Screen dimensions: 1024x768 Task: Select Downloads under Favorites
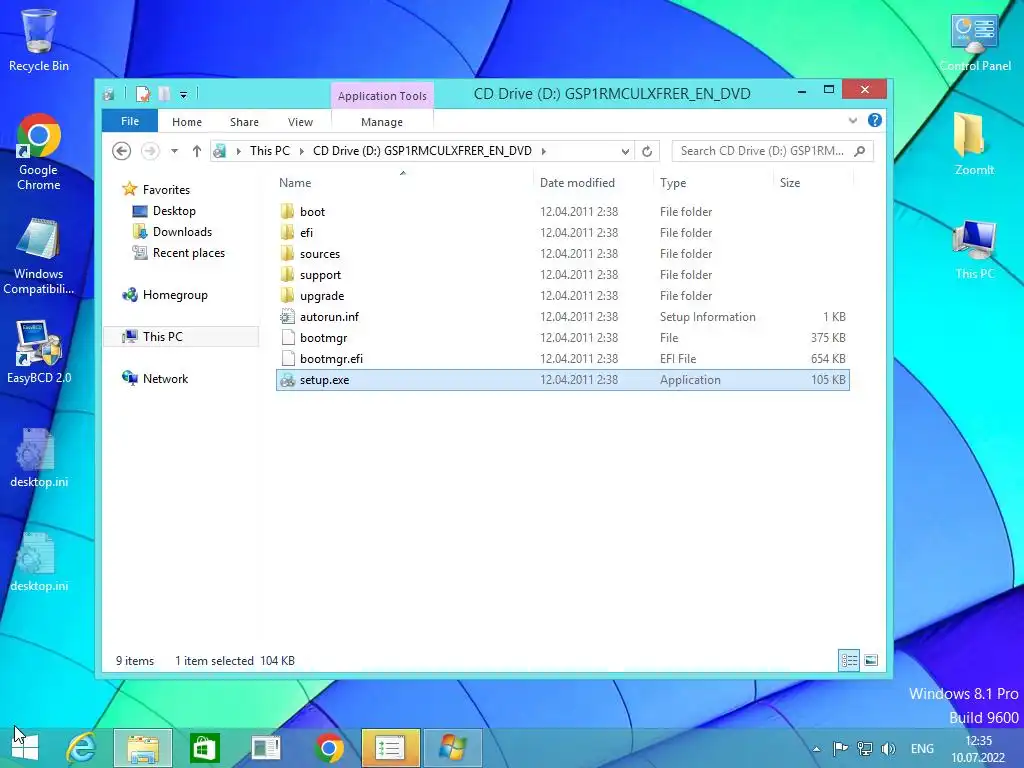[182, 232]
